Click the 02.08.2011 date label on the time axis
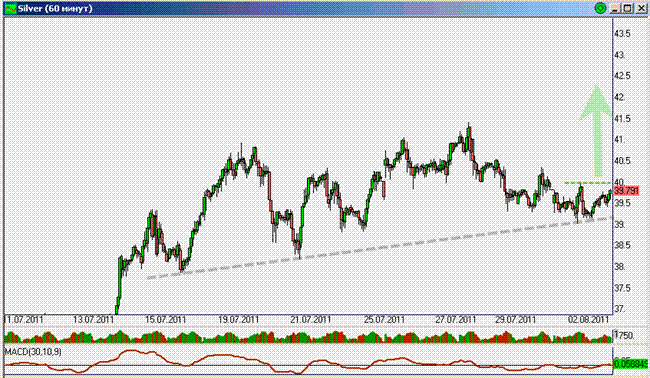The image size is (650, 378). point(589,320)
